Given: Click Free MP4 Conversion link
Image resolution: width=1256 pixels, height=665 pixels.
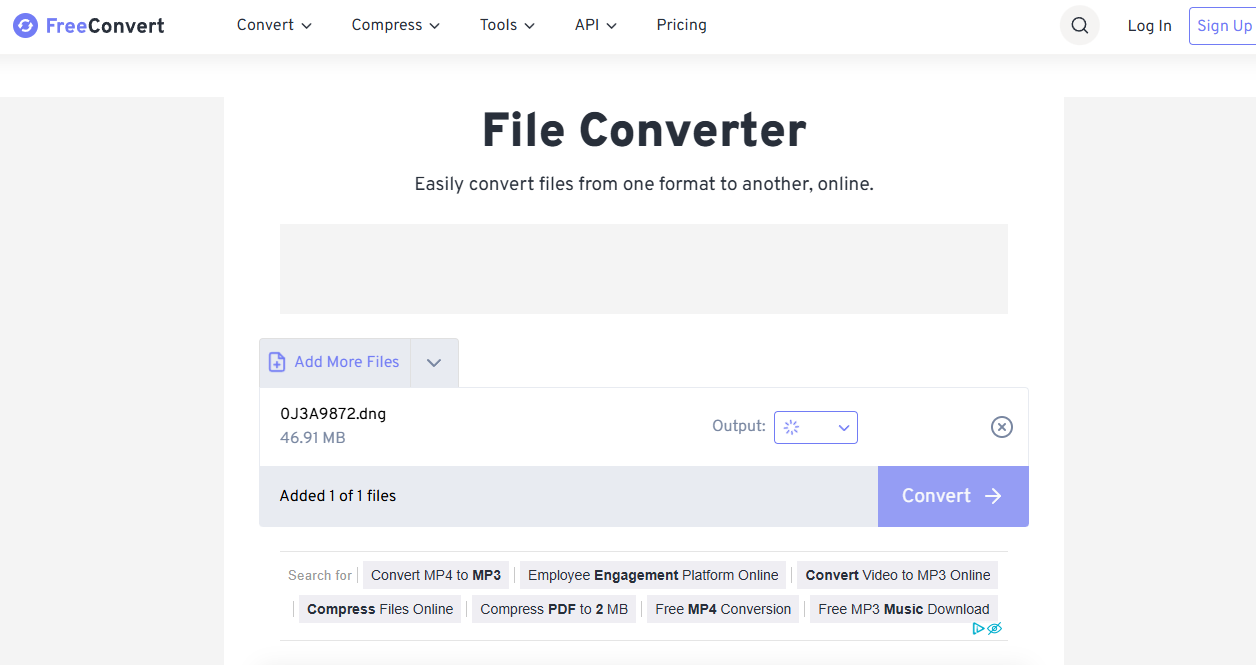Looking at the screenshot, I should tap(723, 609).
